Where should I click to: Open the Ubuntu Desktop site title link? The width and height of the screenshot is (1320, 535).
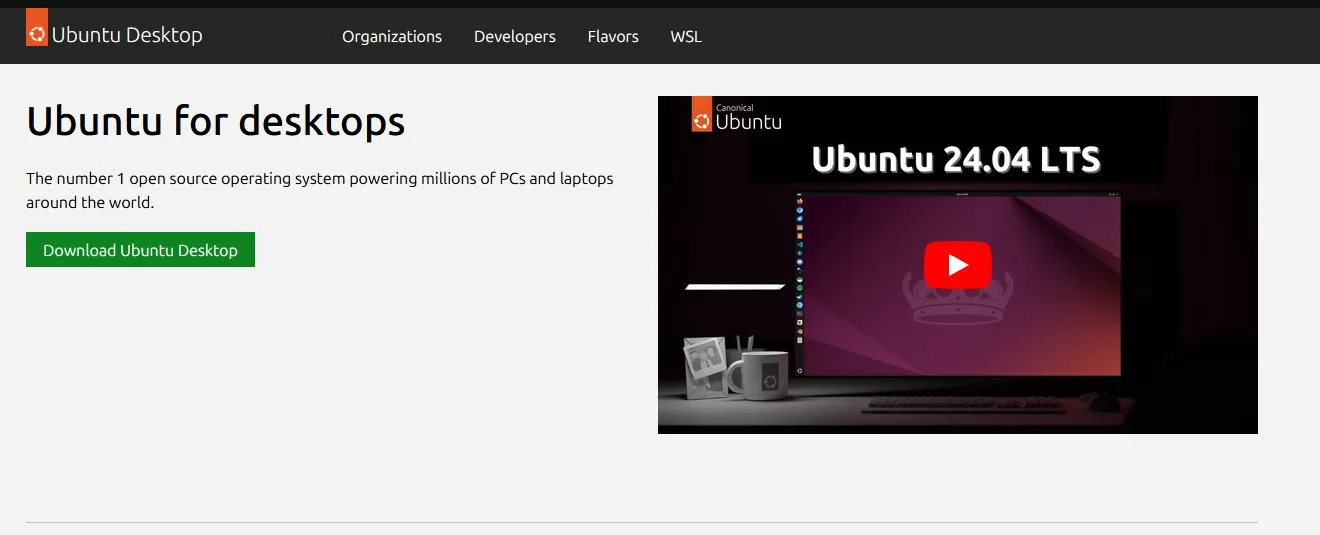pos(126,35)
